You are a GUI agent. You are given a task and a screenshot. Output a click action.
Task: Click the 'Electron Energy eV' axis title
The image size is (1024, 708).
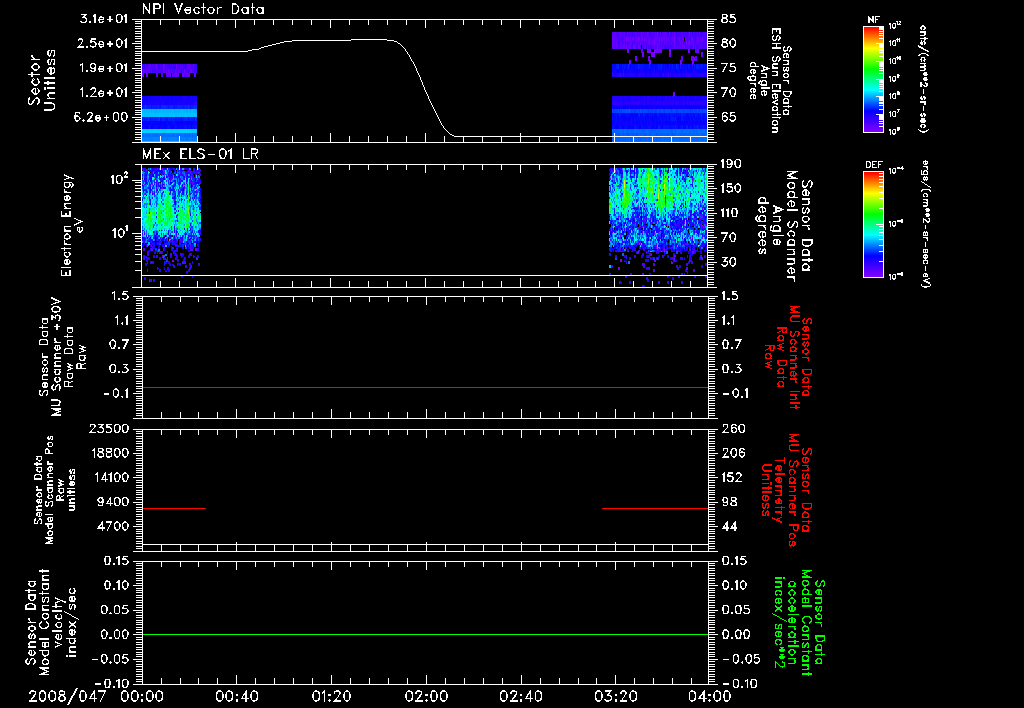click(72, 225)
